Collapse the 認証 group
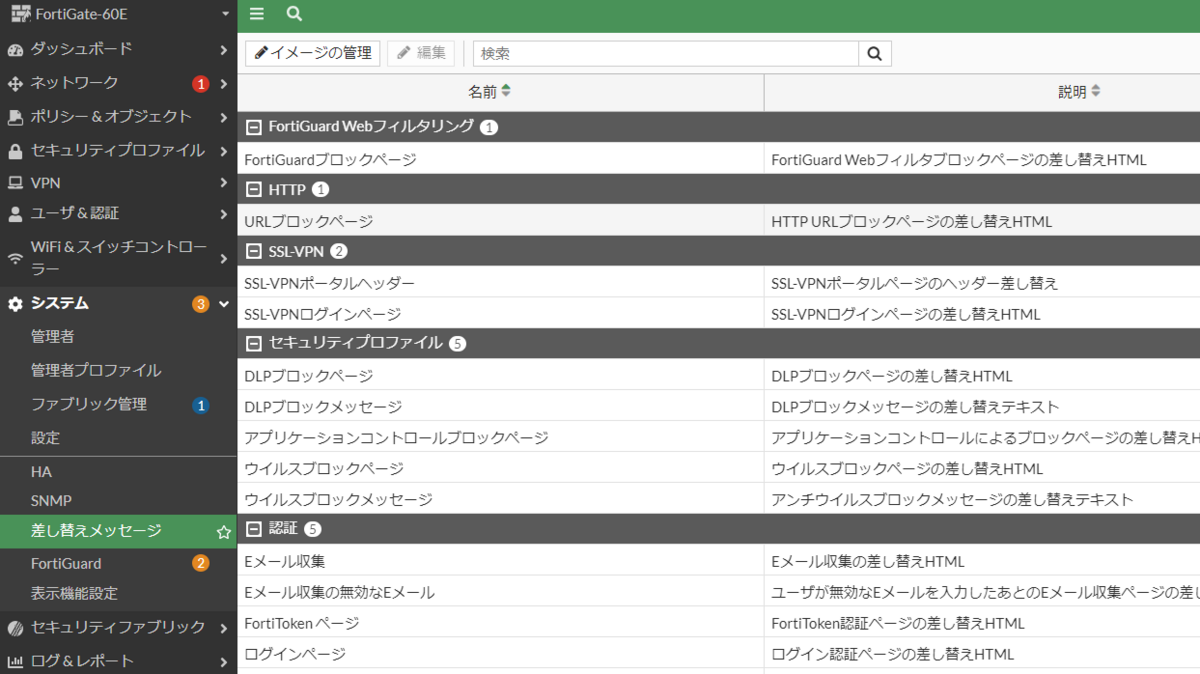This screenshot has width=1200, height=674. 254,528
